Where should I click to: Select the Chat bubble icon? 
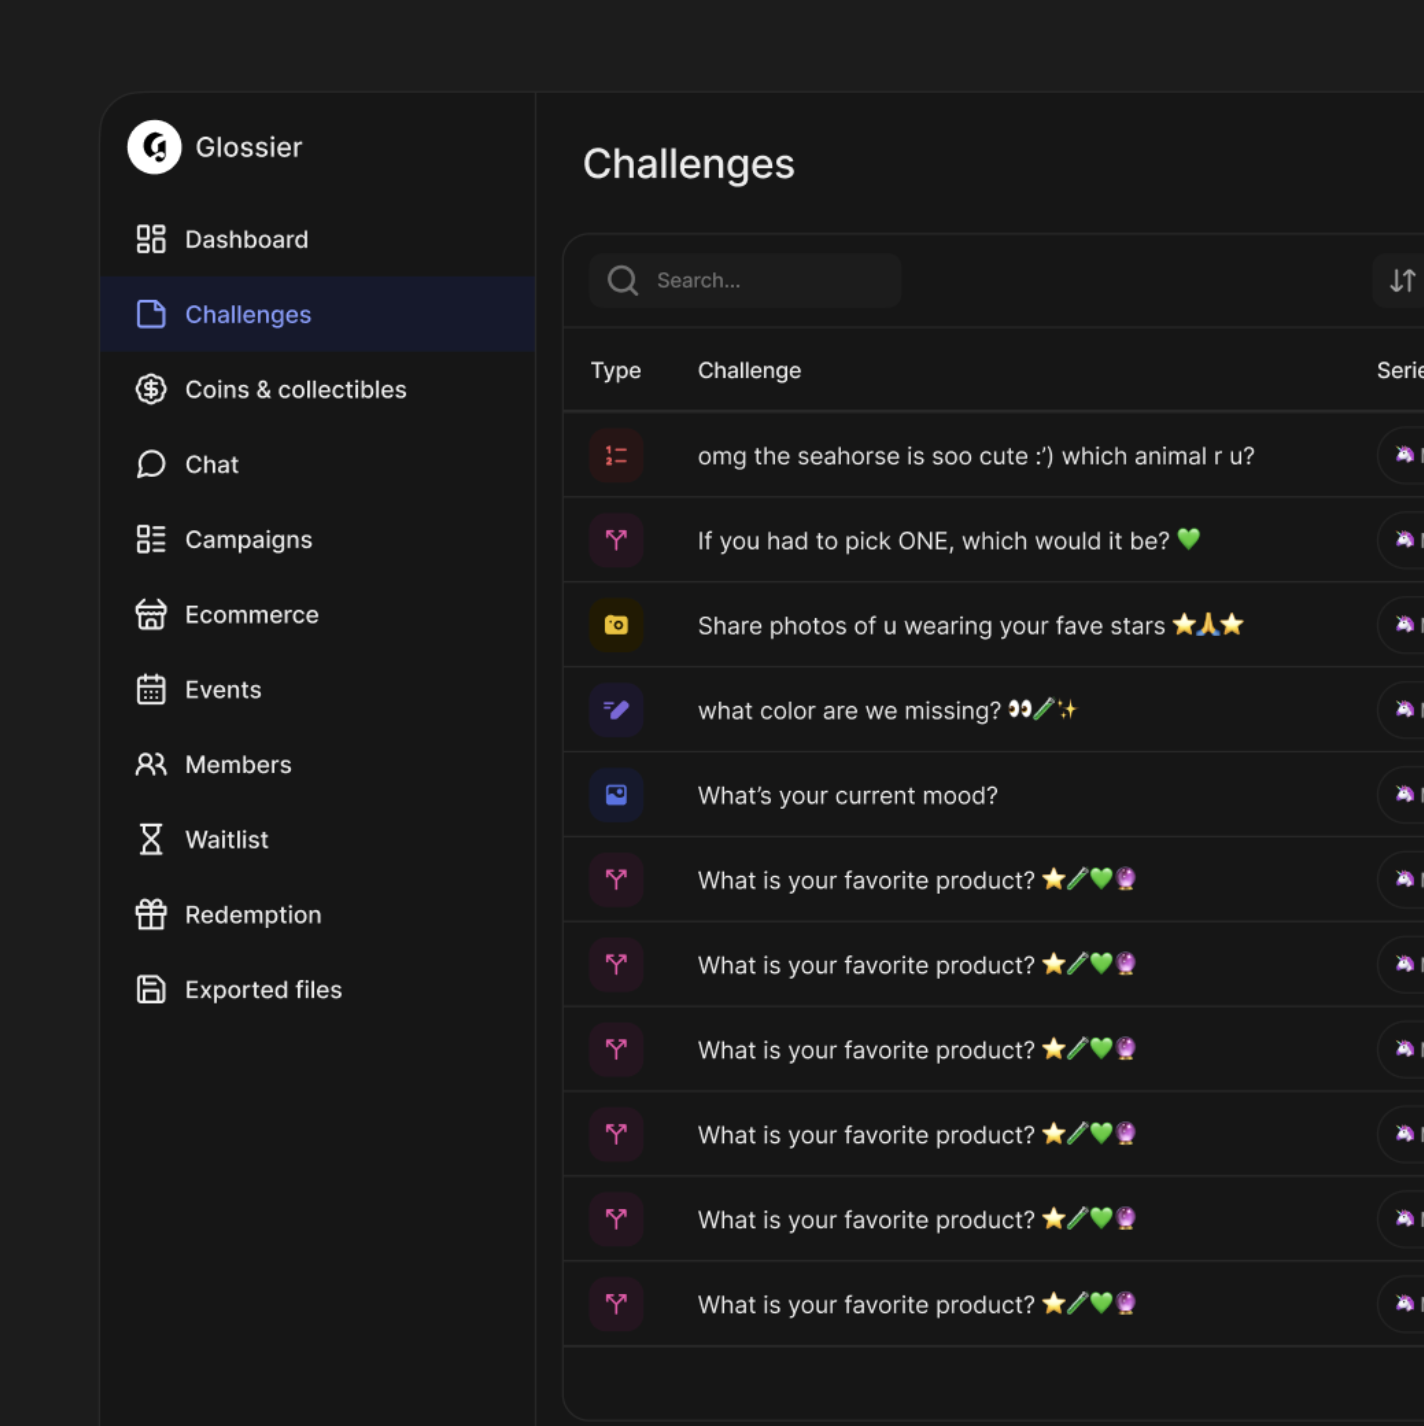point(151,464)
